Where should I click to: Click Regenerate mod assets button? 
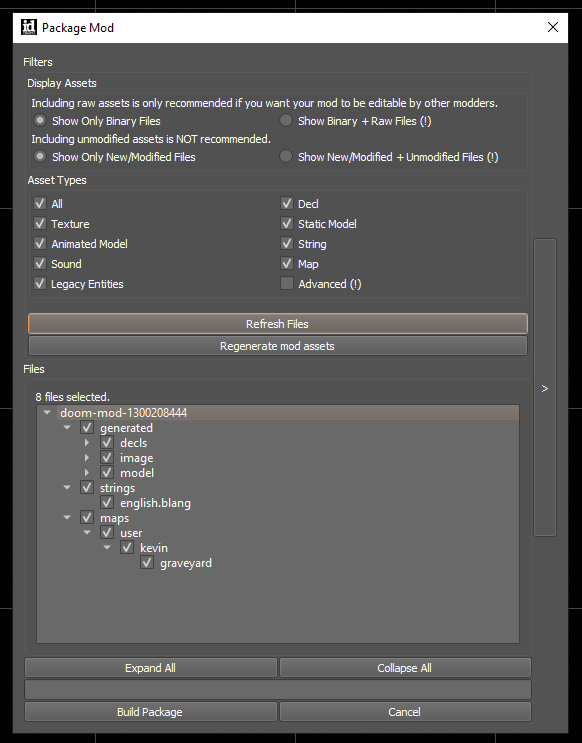pos(278,346)
